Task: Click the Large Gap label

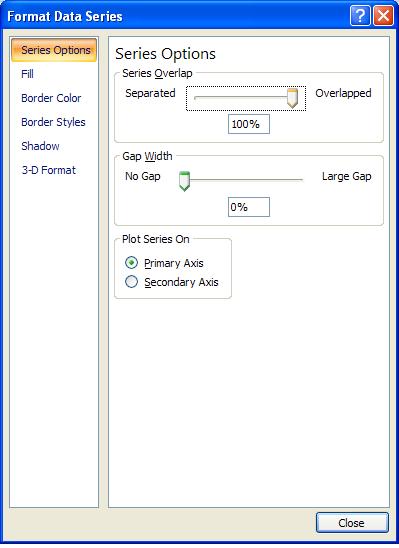Action: click(346, 176)
